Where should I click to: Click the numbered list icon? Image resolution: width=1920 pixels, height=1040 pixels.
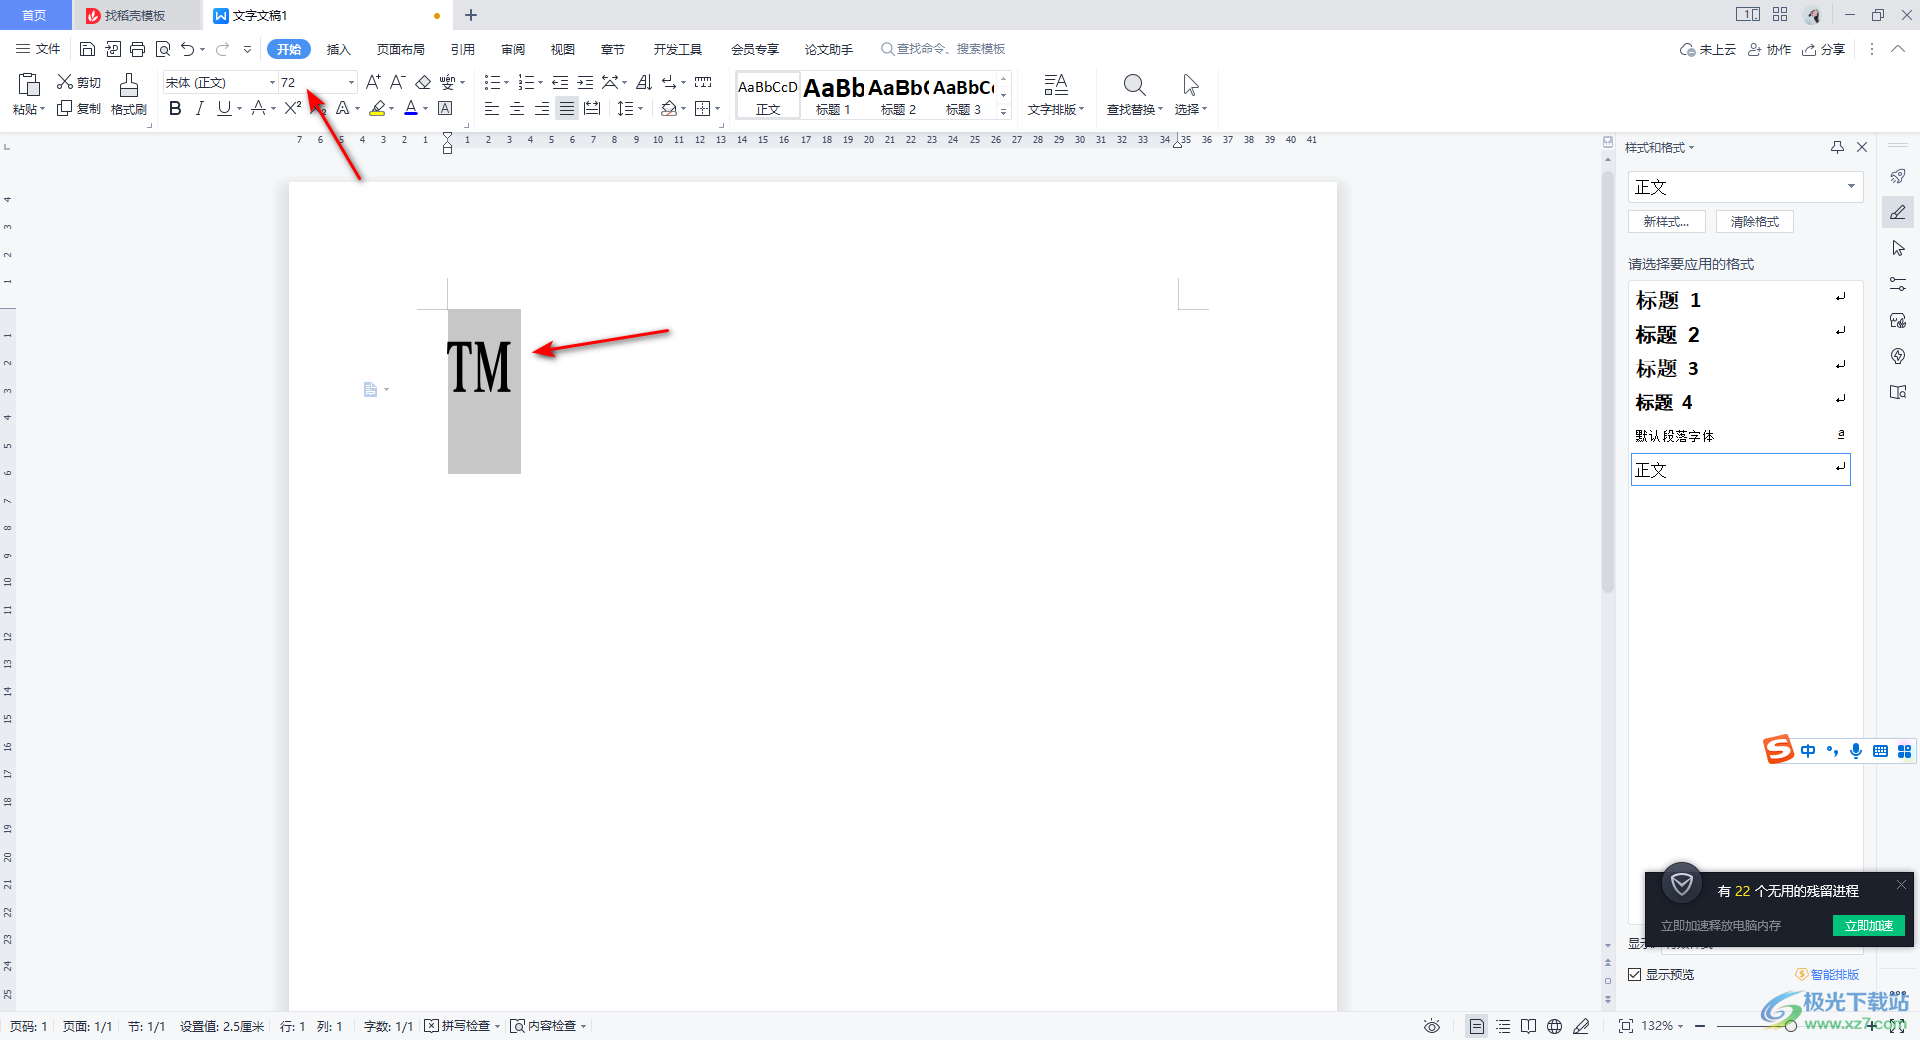point(526,82)
